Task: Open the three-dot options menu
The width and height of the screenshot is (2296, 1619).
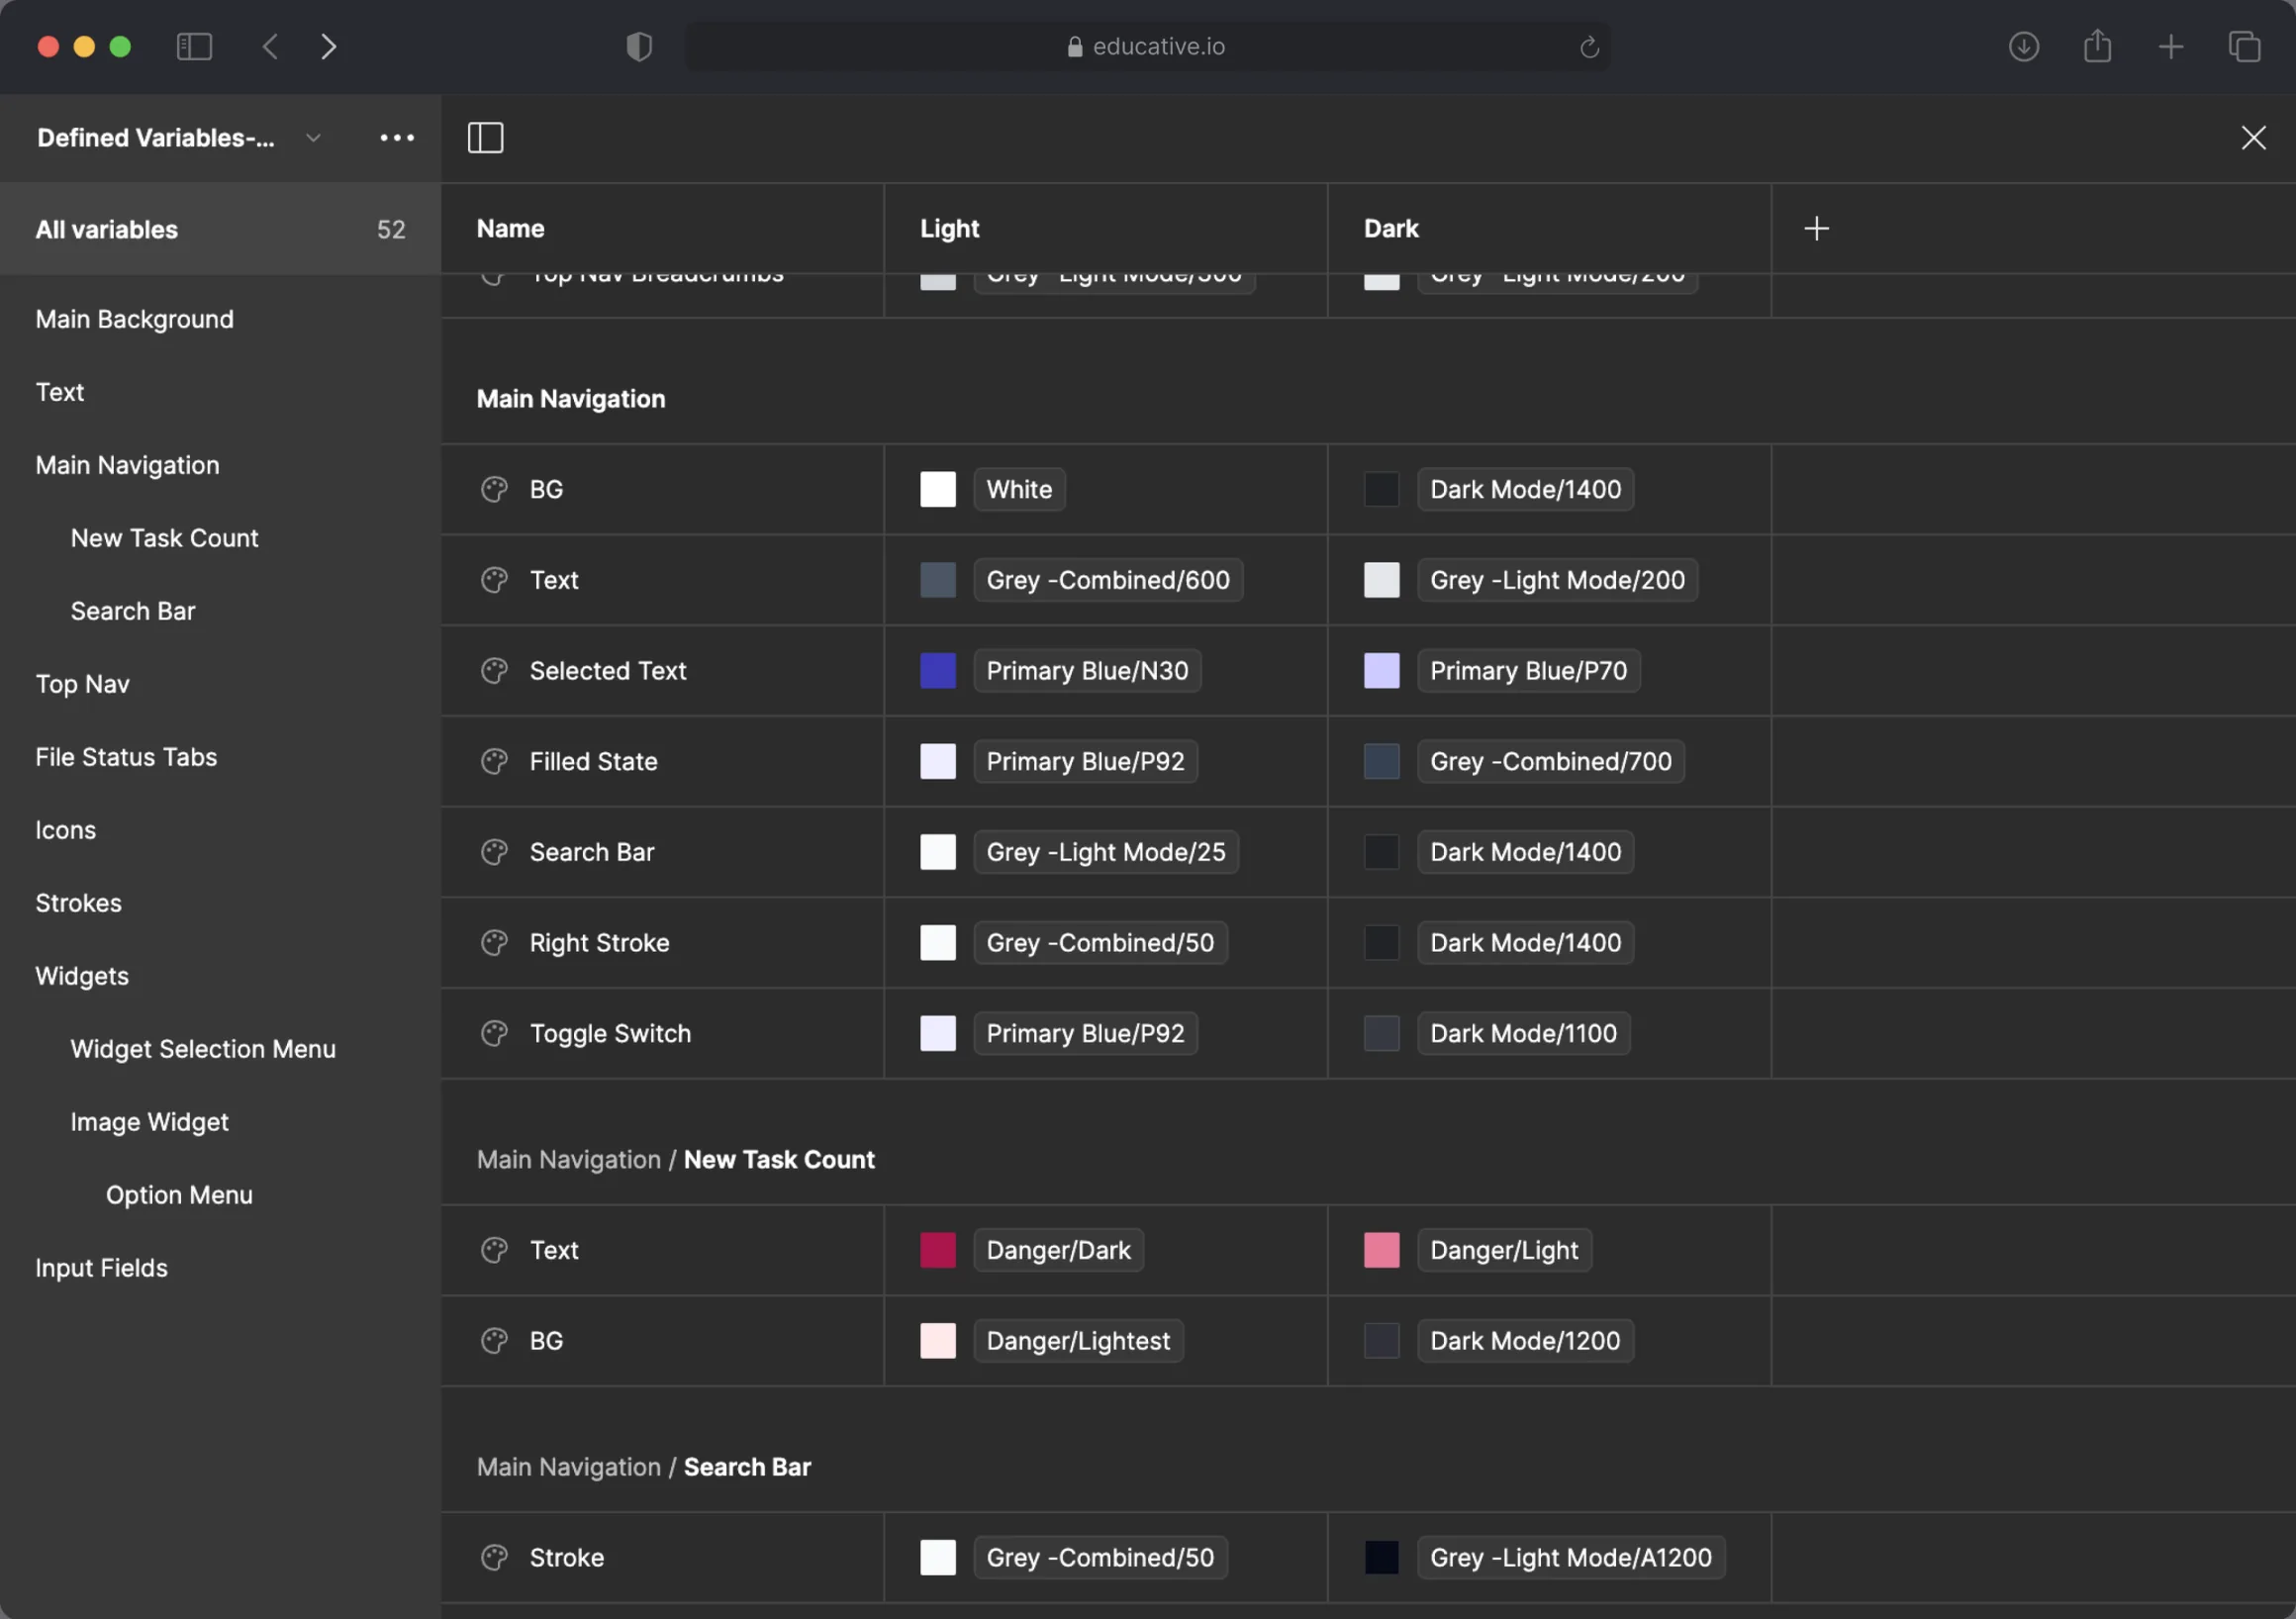Action: (397, 138)
